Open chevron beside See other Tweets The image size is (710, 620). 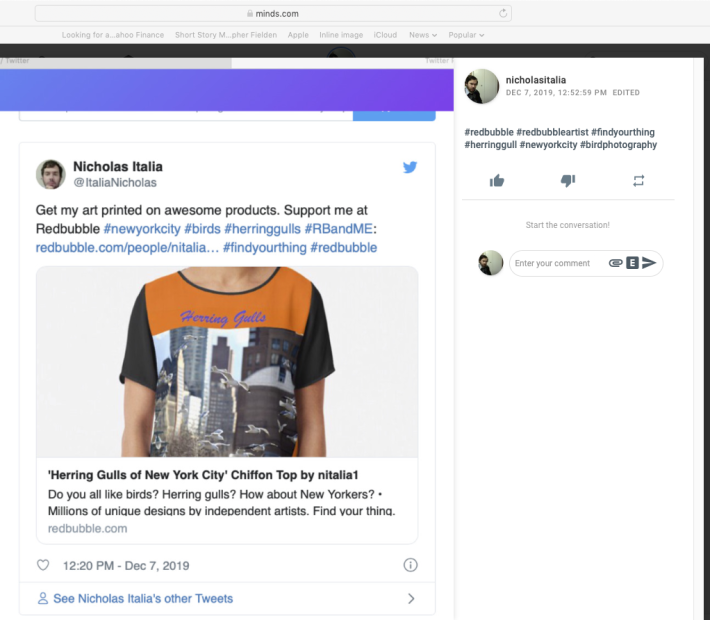click(411, 598)
